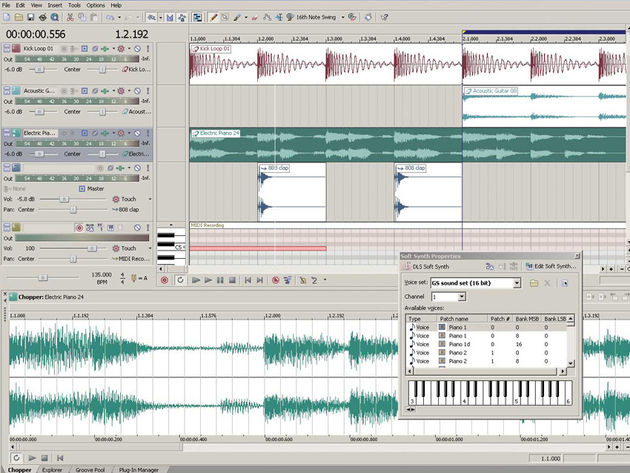The height and width of the screenshot is (473, 630).
Task: Stop playback on main transport bar
Action: [x=232, y=280]
